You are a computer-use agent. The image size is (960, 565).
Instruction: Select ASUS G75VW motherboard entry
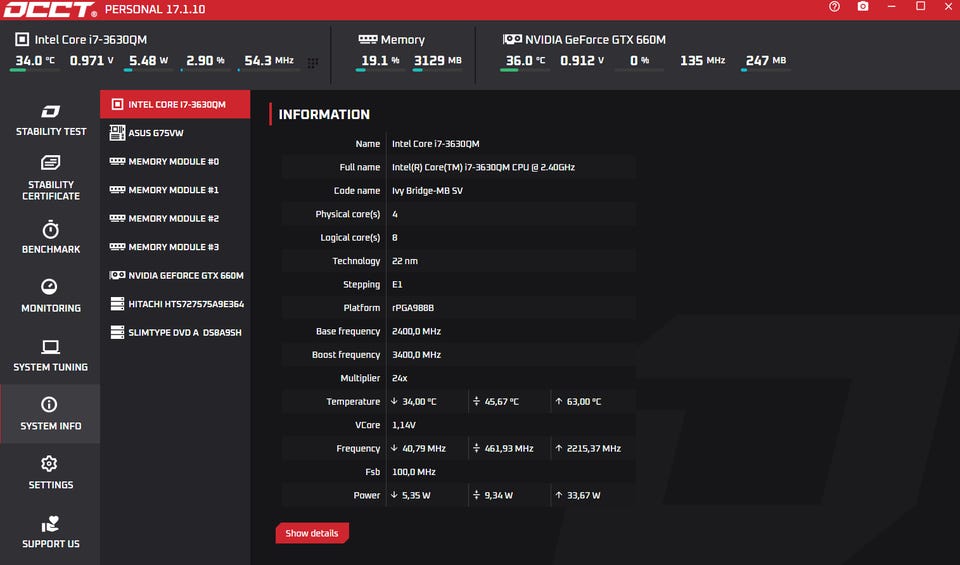pyautogui.click(x=175, y=133)
